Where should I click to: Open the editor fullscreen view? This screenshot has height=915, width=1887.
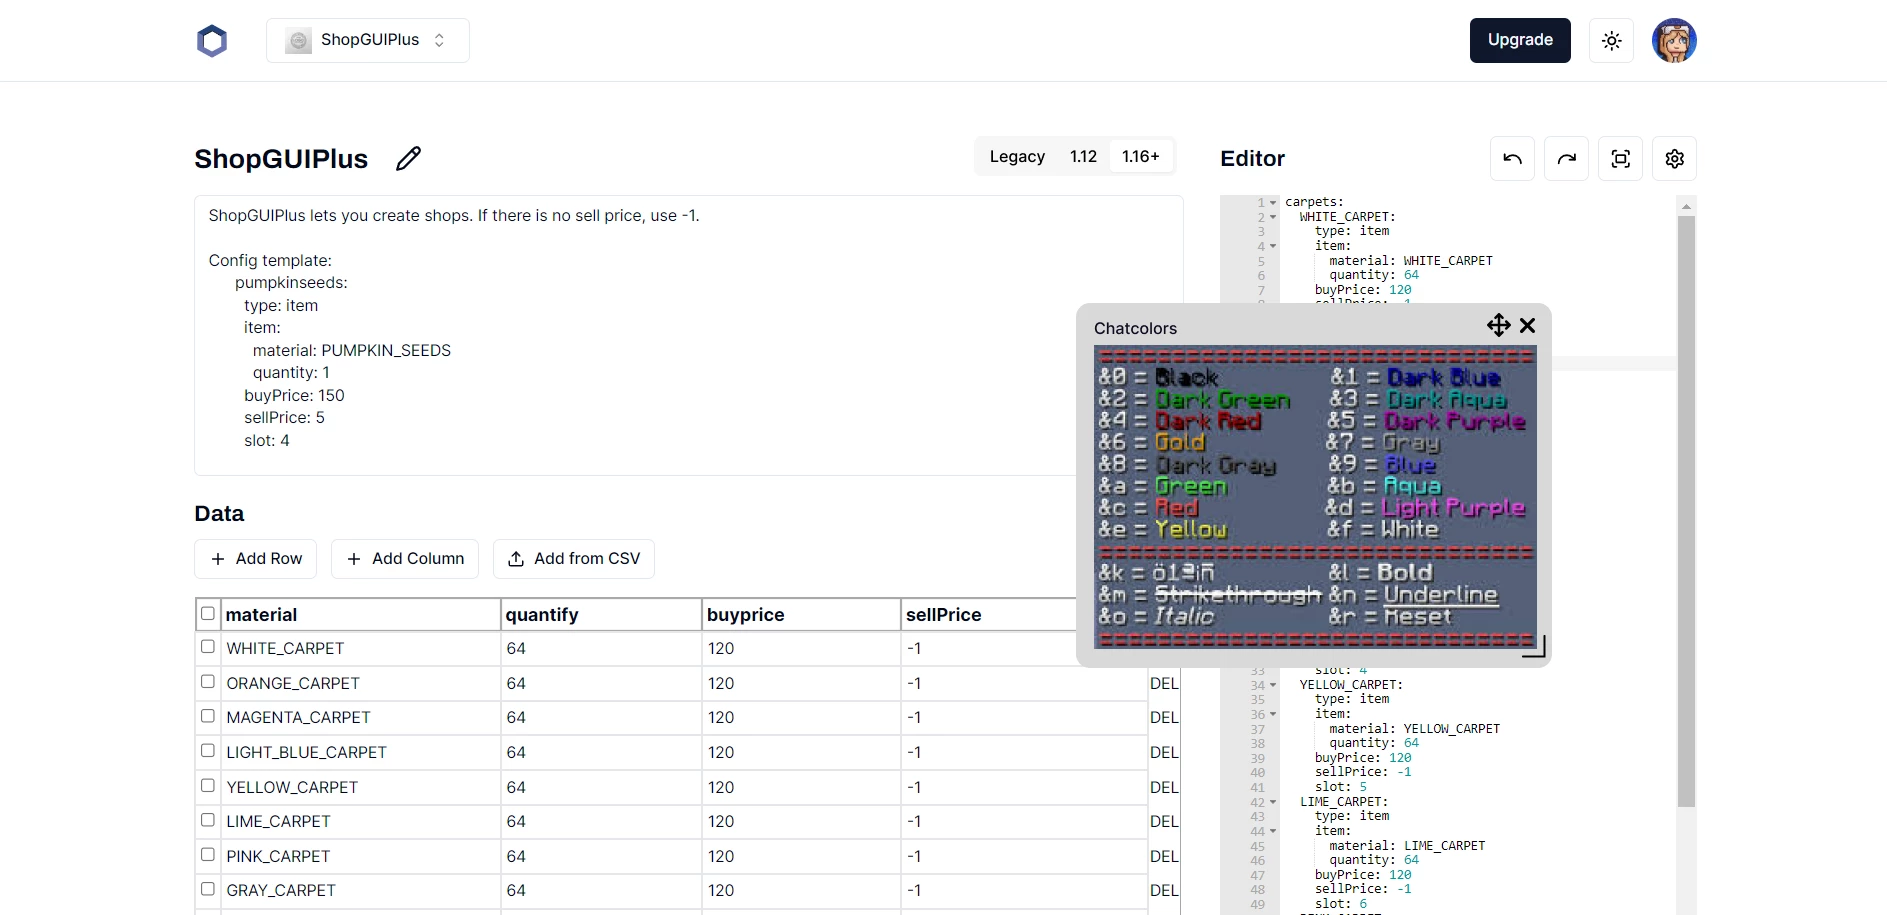(1621, 158)
